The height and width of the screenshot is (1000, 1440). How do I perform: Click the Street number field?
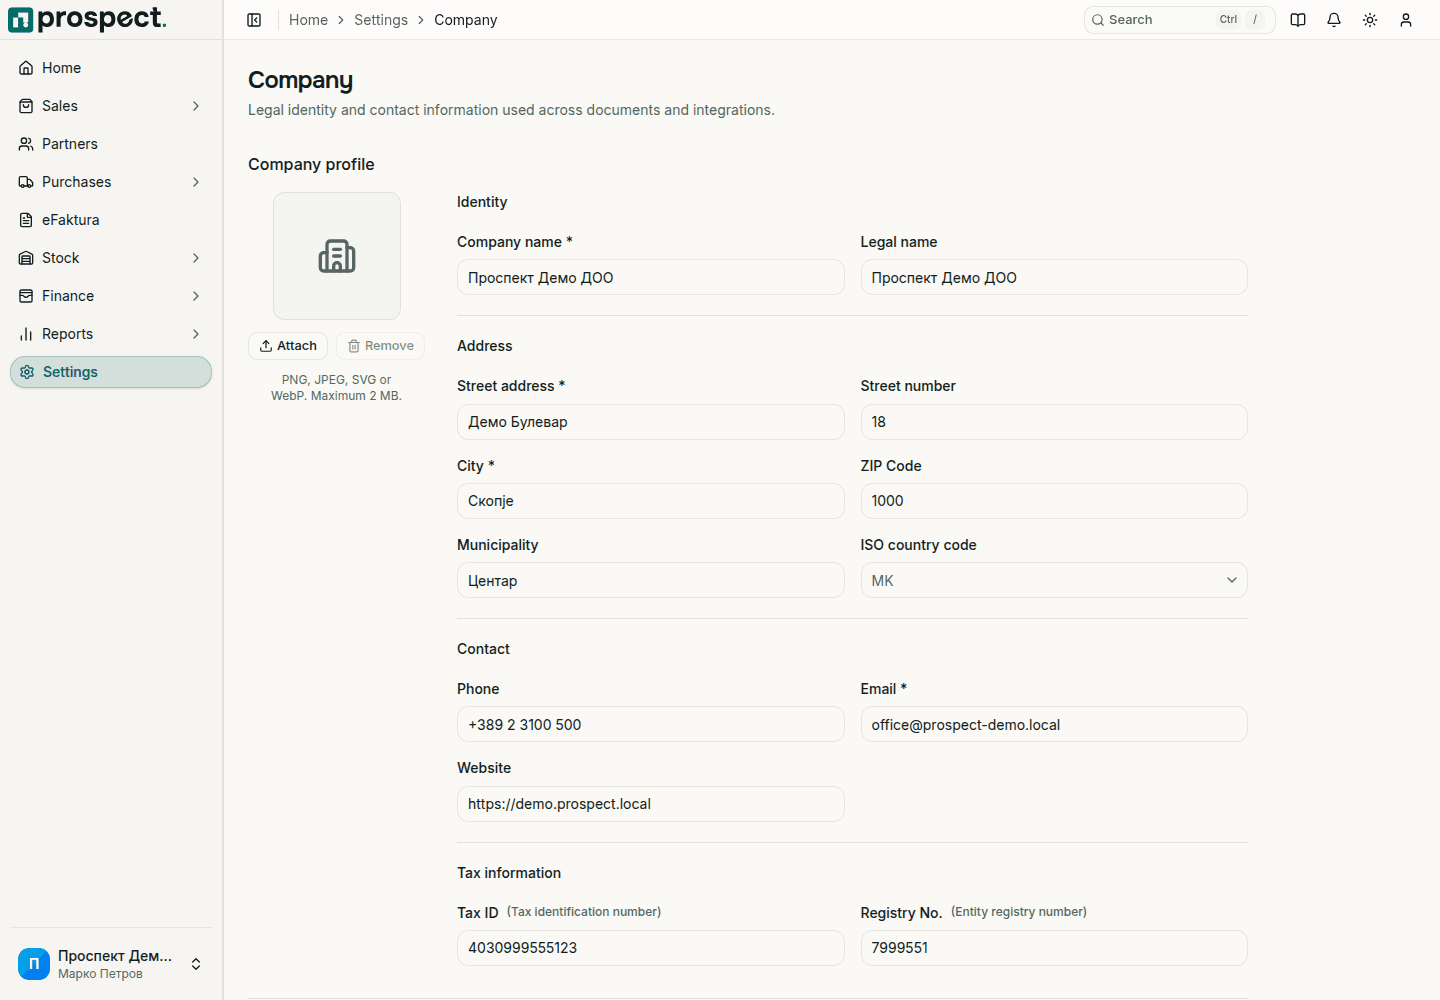click(1054, 422)
